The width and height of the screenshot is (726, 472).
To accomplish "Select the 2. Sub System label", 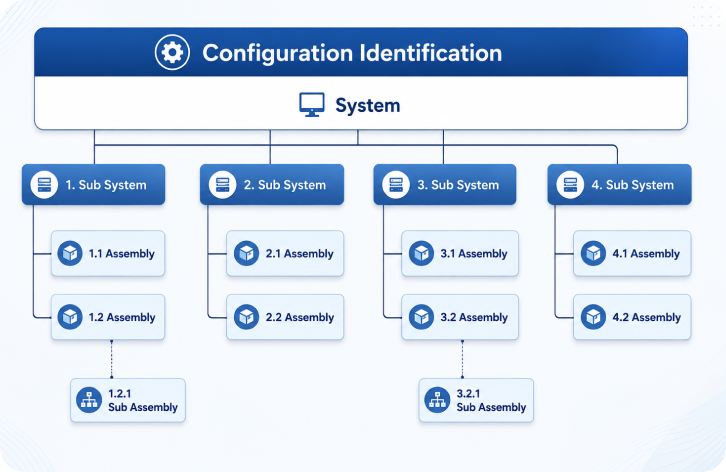I will [285, 185].
